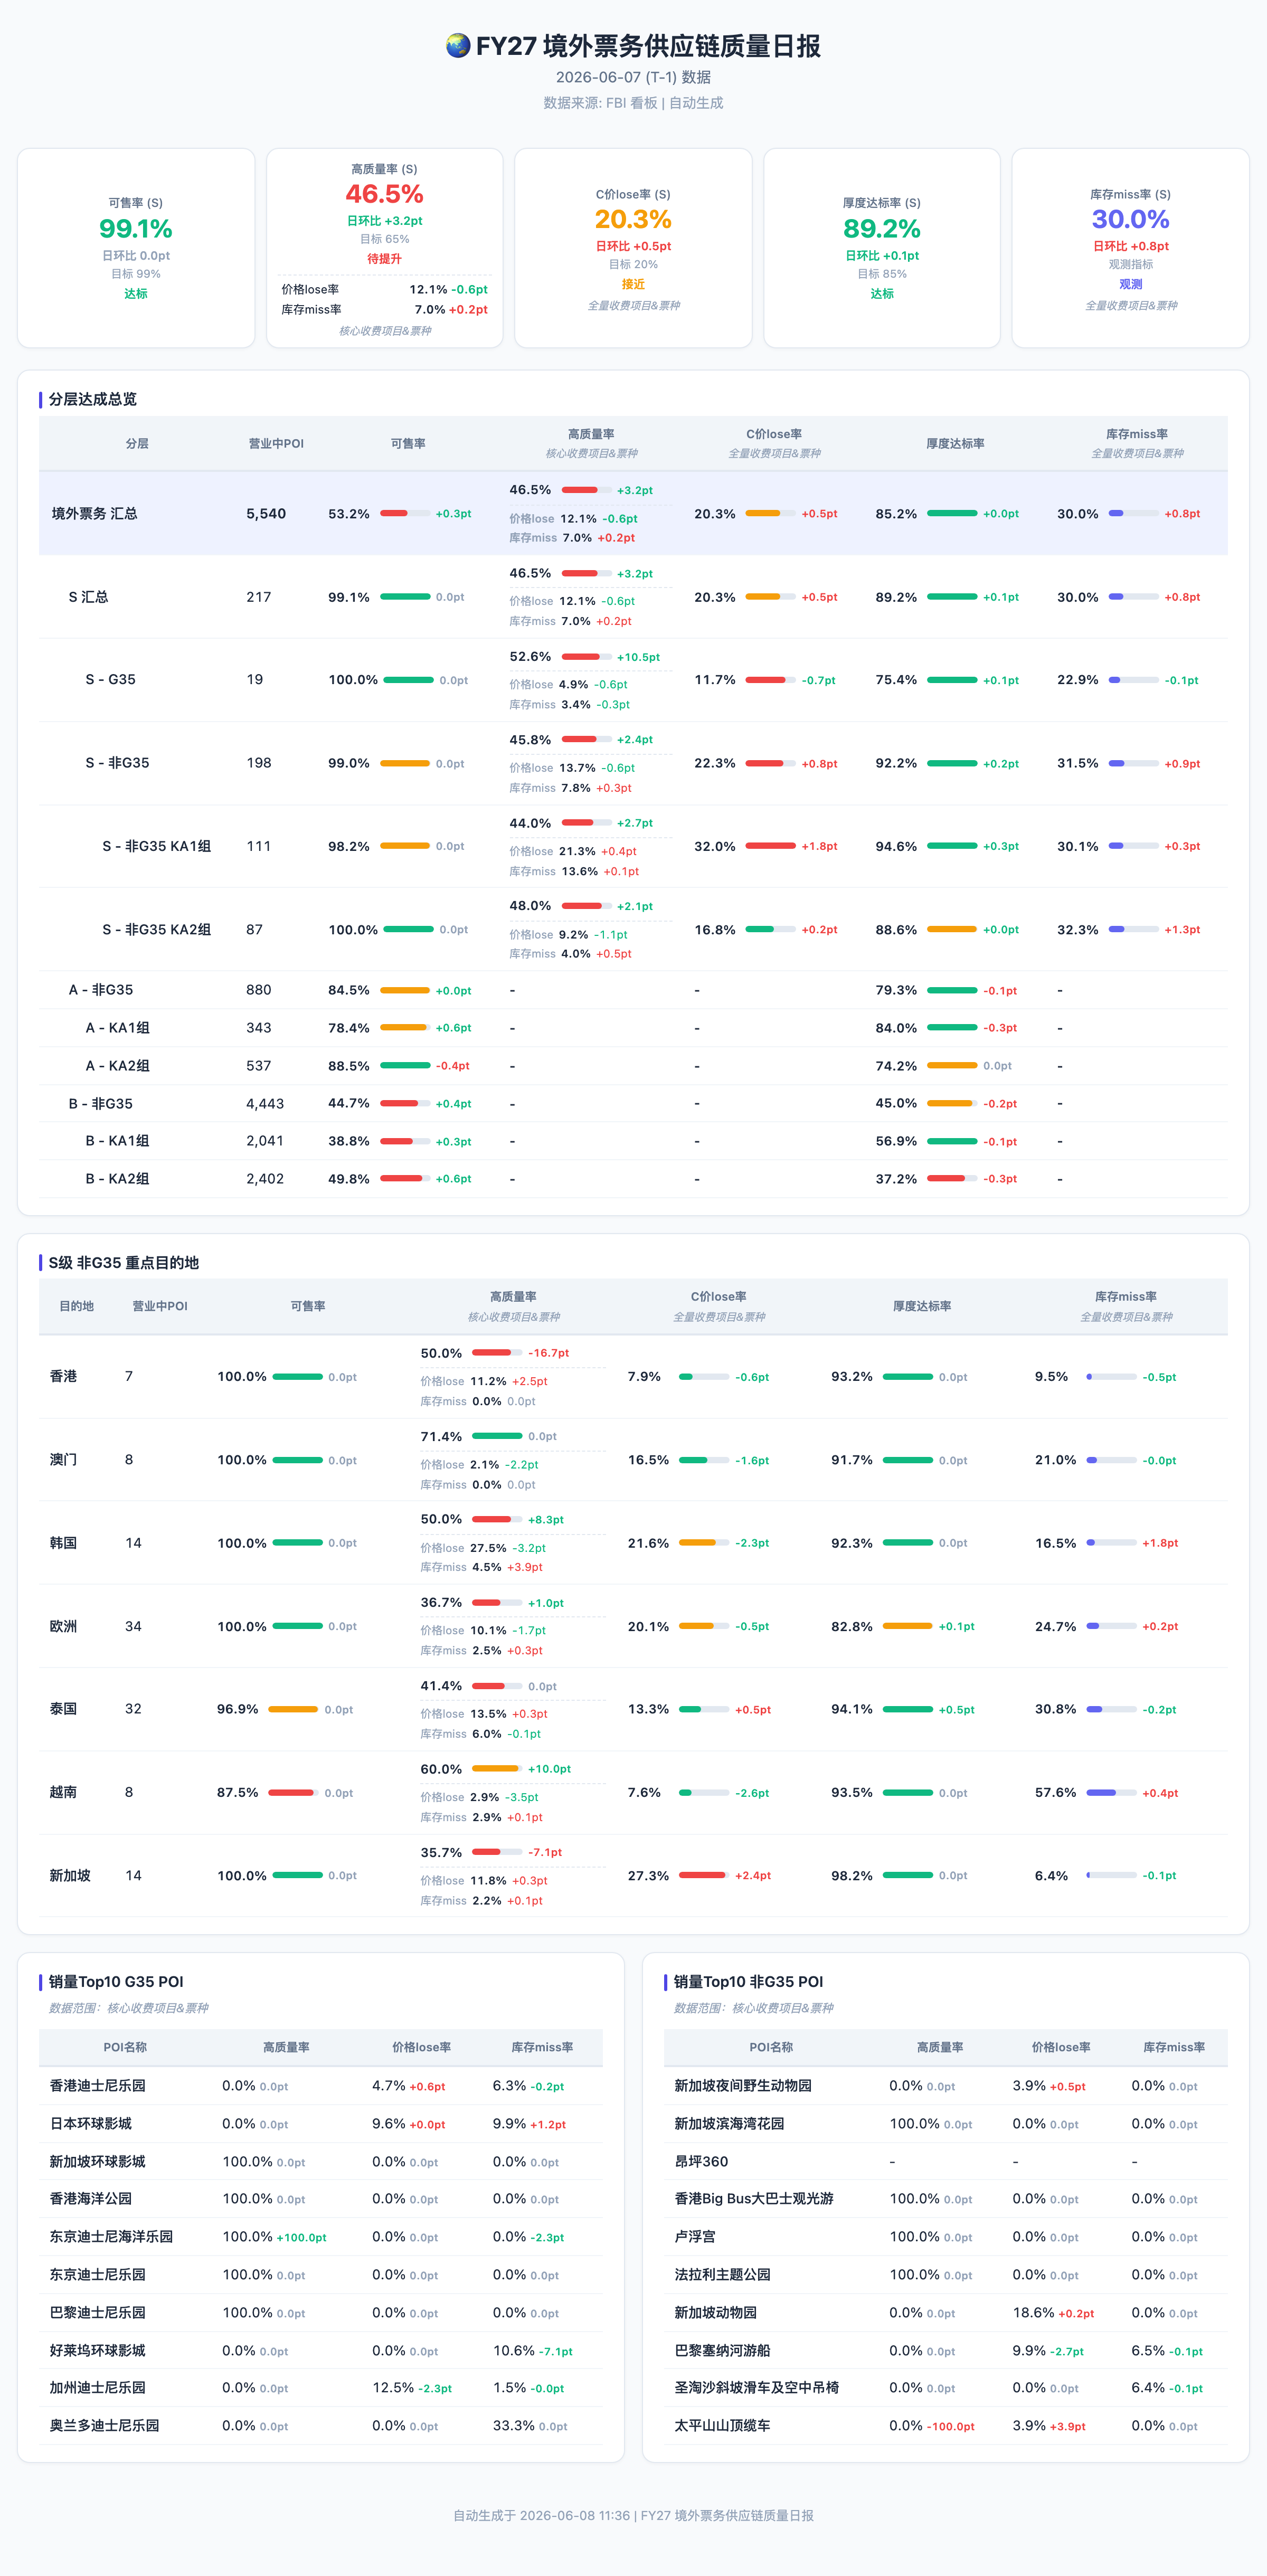Click the C价lose率 (S) 20.3% card

(633, 248)
